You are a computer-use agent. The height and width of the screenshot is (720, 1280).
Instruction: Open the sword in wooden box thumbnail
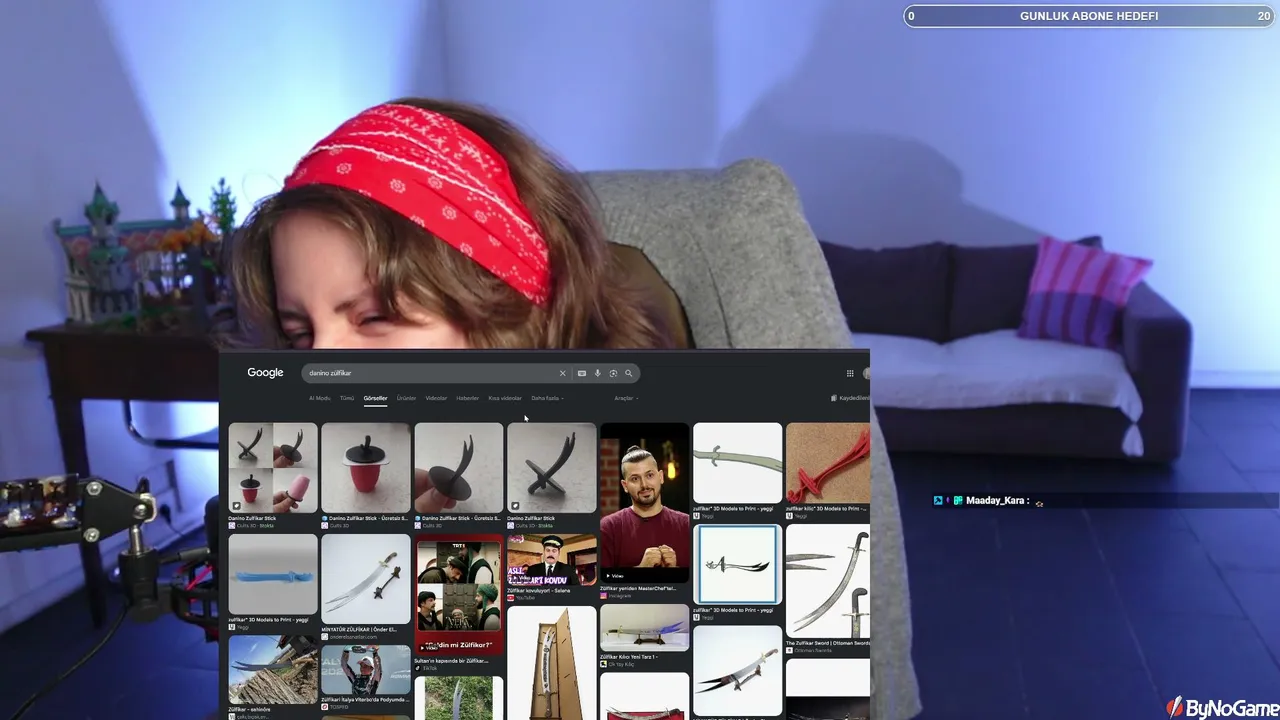[552, 663]
